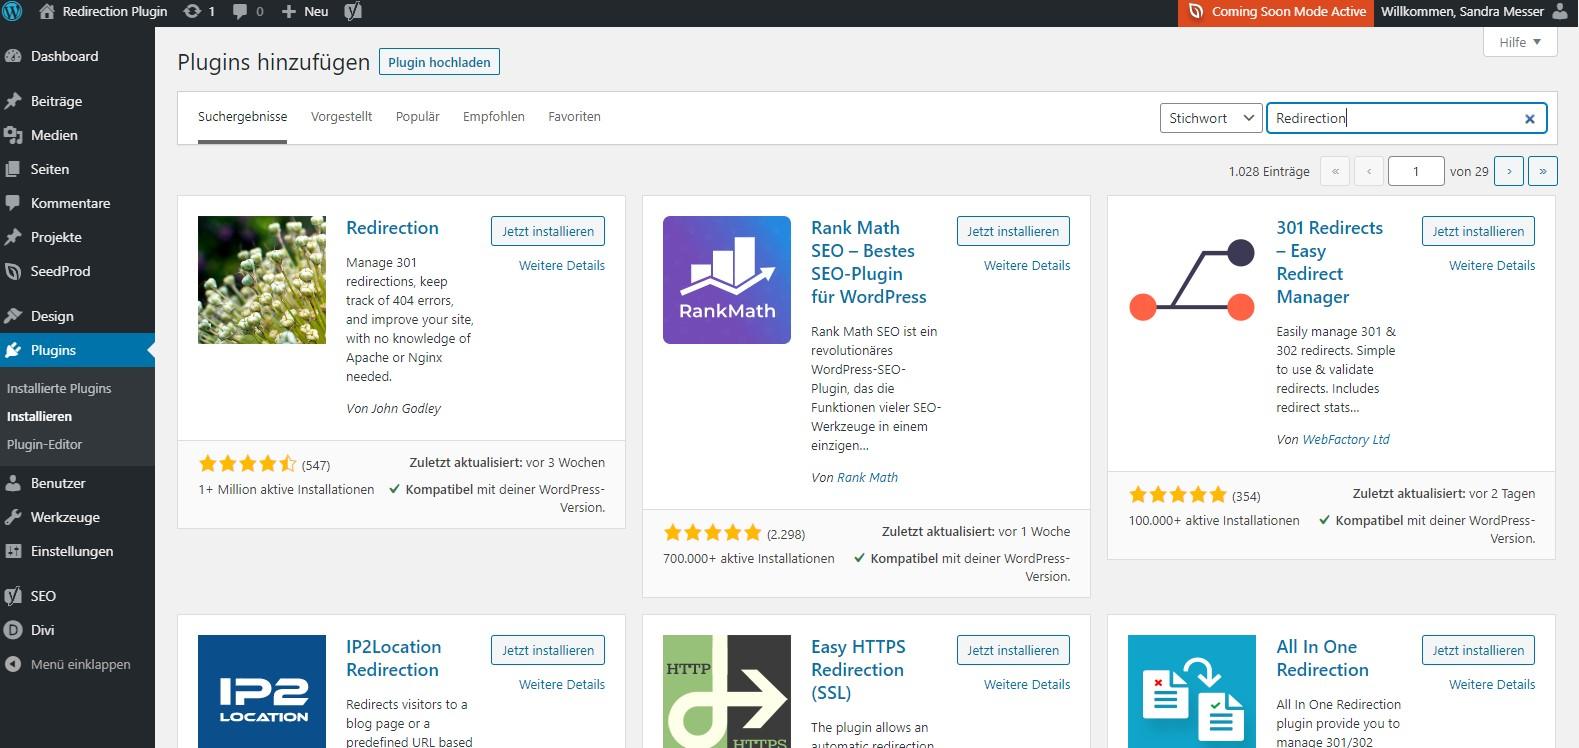Open Weitere Details for Rank Math SEO
This screenshot has width=1579, height=748.
1027,266
